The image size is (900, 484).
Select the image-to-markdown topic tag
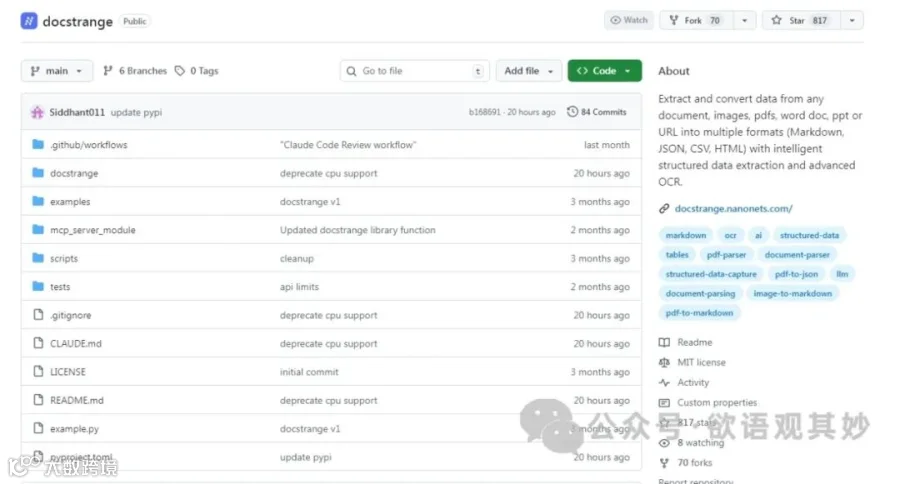[793, 293]
